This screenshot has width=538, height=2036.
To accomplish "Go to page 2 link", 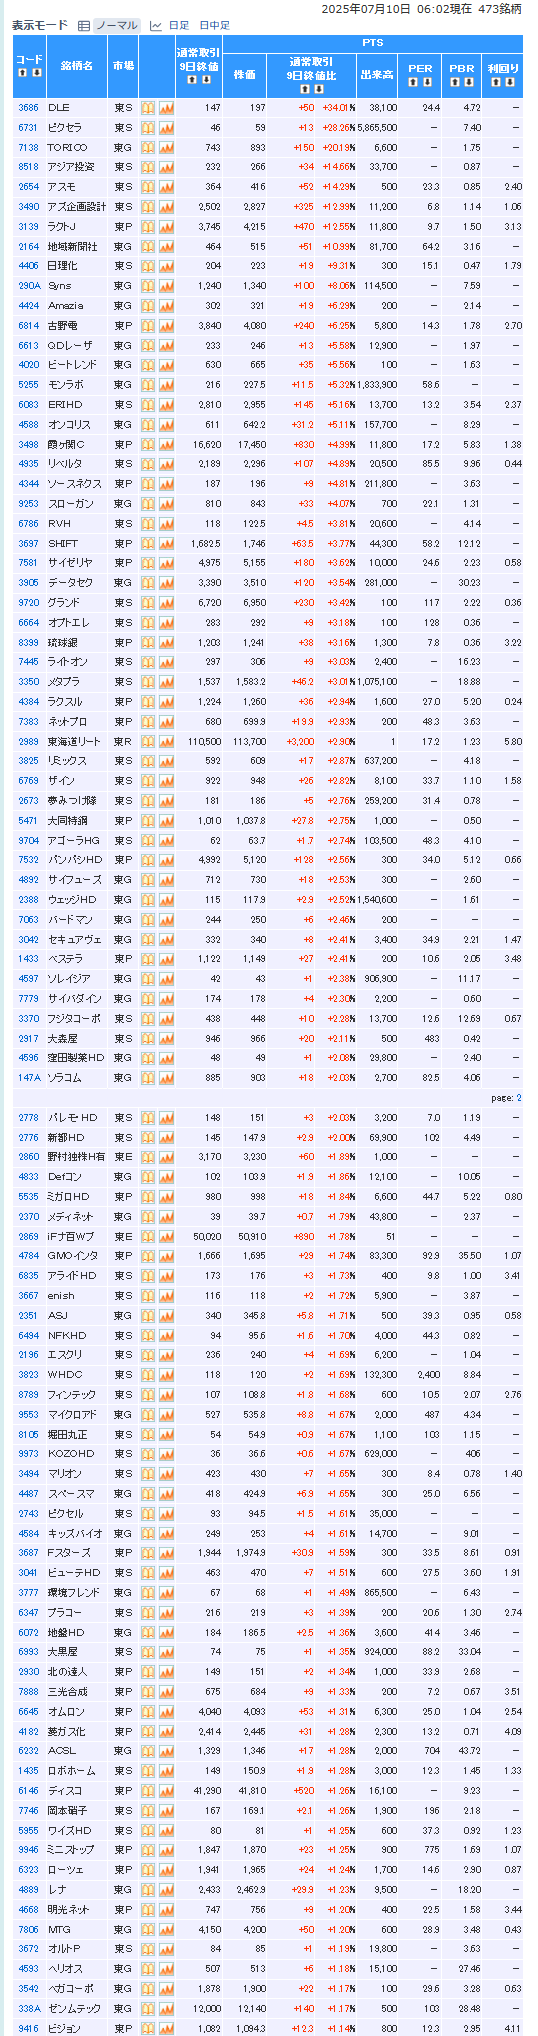I will point(519,1097).
